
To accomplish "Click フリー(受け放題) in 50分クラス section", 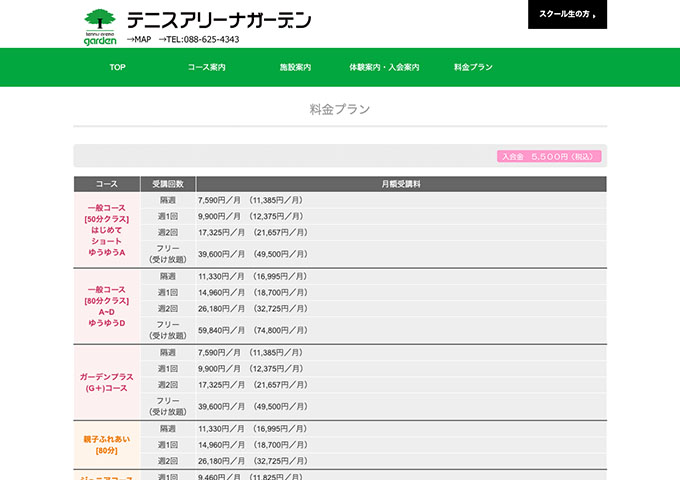I will coord(168,254).
